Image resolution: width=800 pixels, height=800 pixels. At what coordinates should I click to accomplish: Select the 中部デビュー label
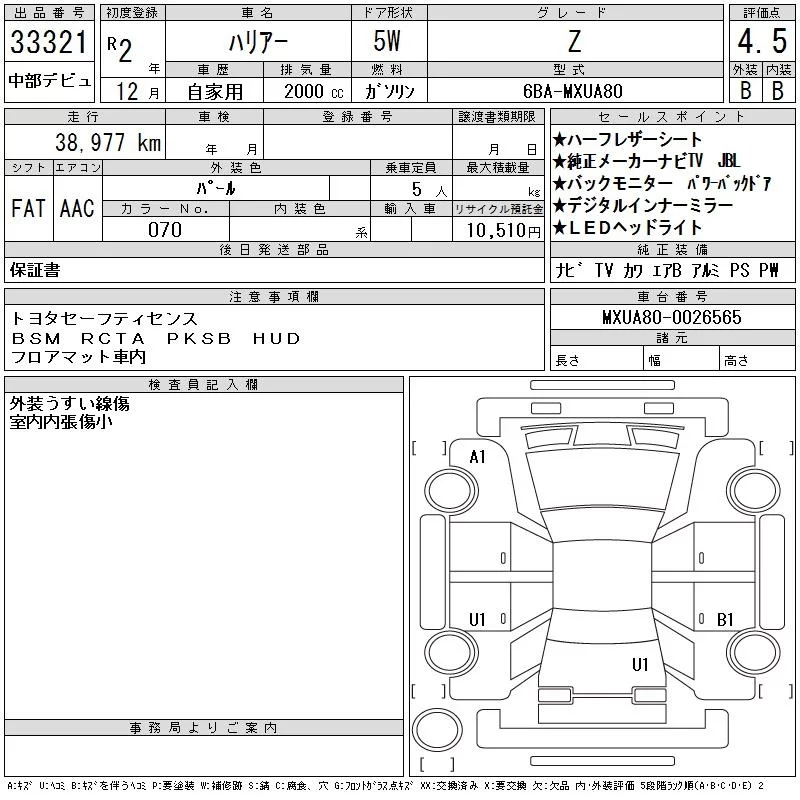[49, 81]
